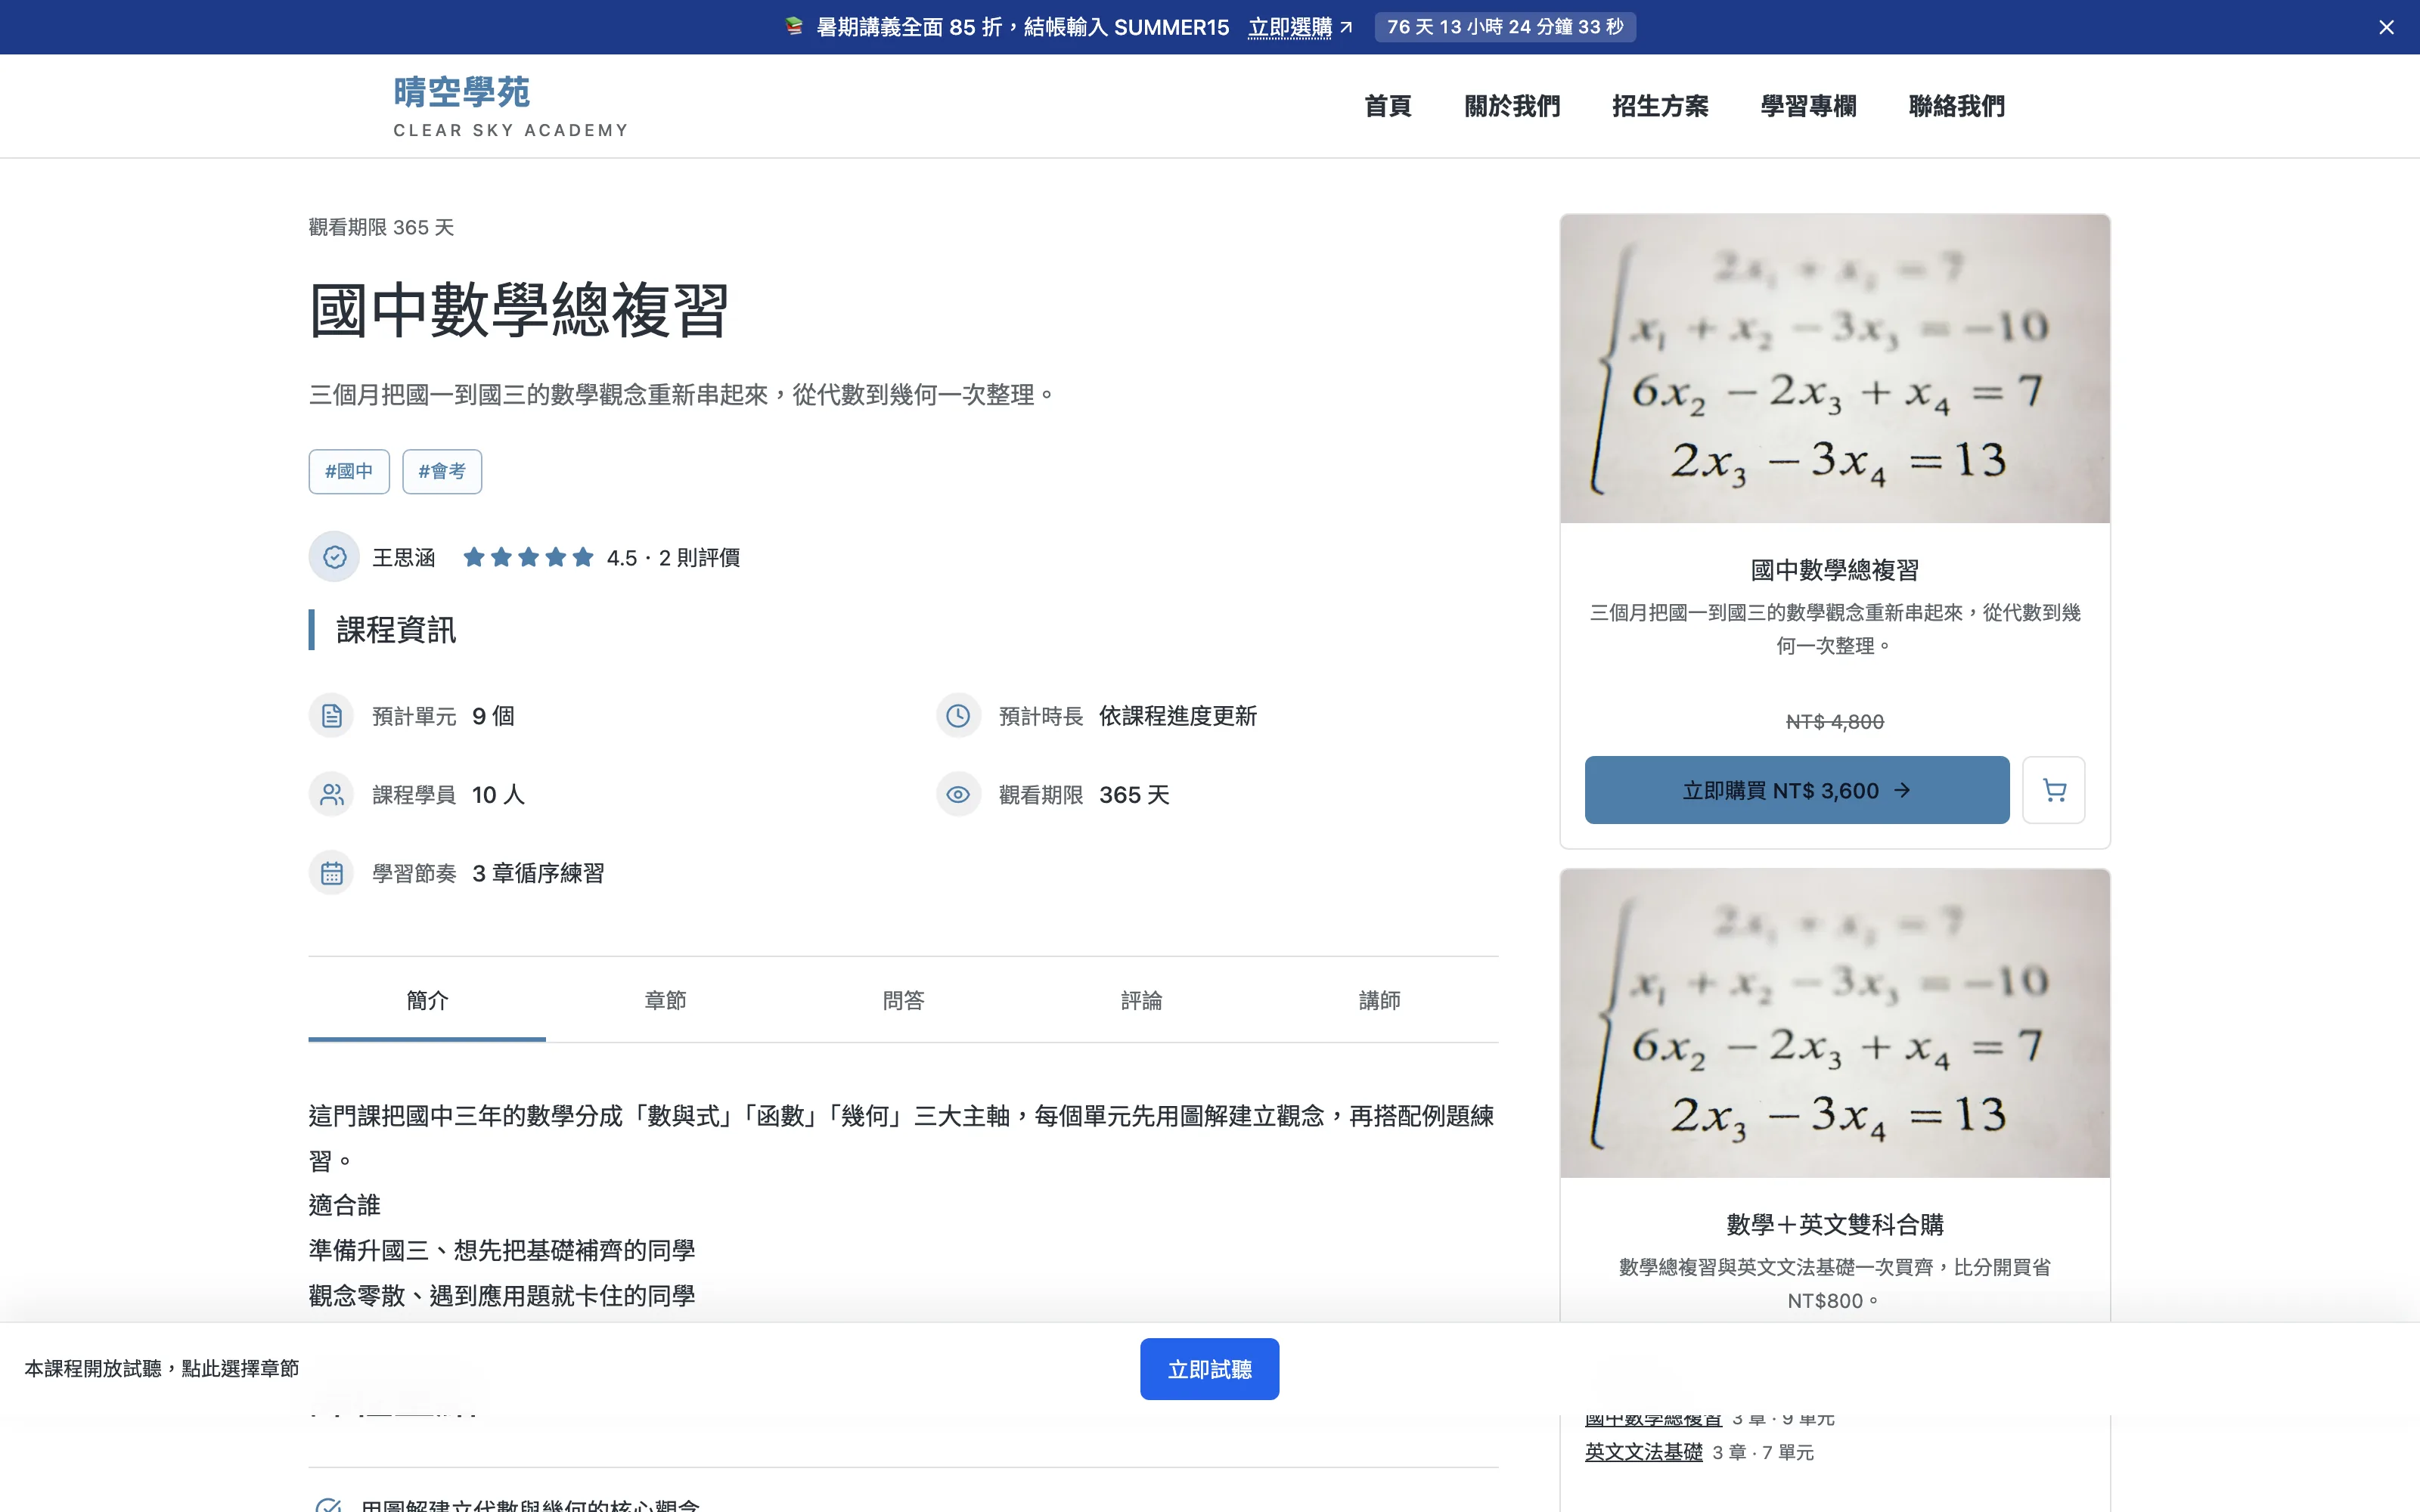The height and width of the screenshot is (1512, 2420).
Task: Click the clock icon beside 預計時長
Action: coord(958,716)
